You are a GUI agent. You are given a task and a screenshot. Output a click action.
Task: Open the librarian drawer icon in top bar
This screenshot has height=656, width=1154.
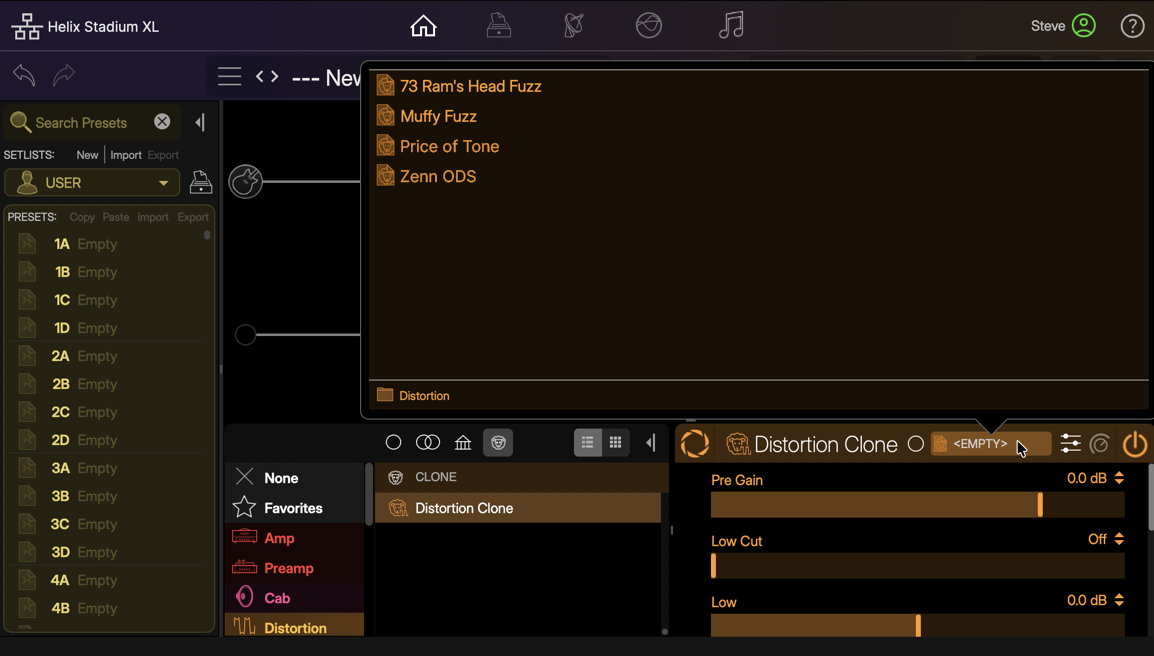click(x=498, y=26)
